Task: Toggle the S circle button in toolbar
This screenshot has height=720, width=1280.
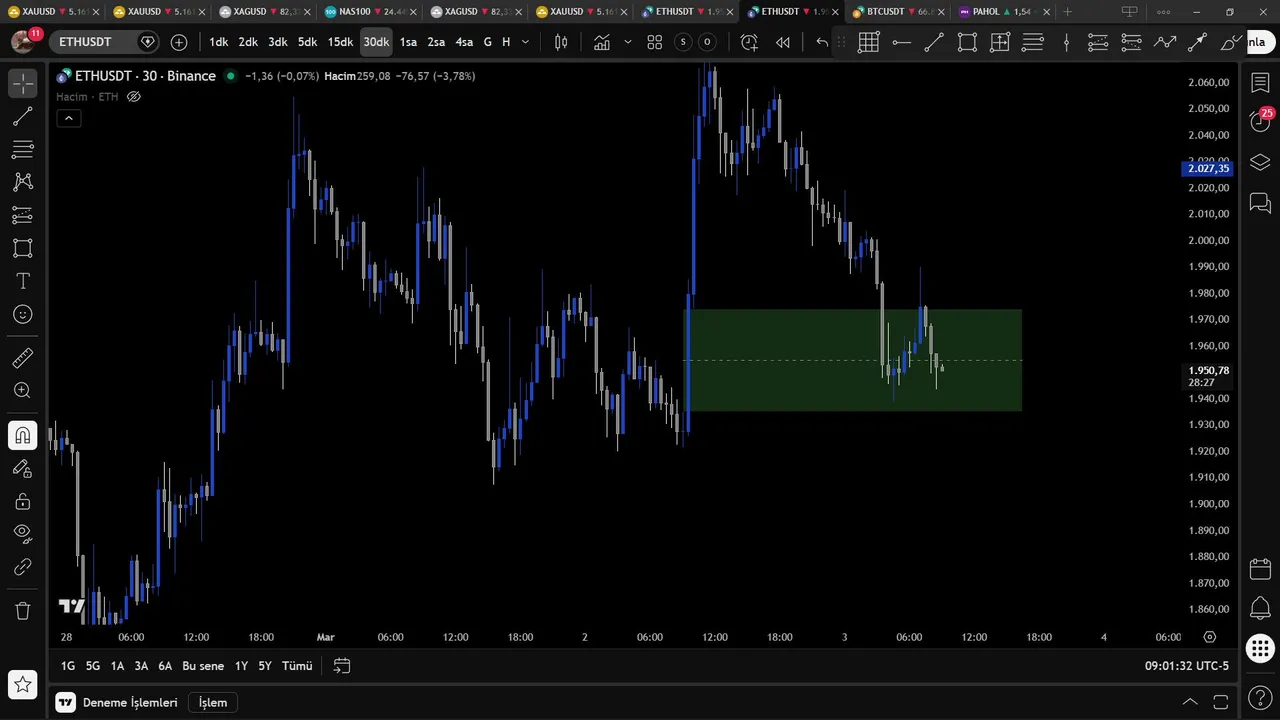Action: (x=683, y=42)
